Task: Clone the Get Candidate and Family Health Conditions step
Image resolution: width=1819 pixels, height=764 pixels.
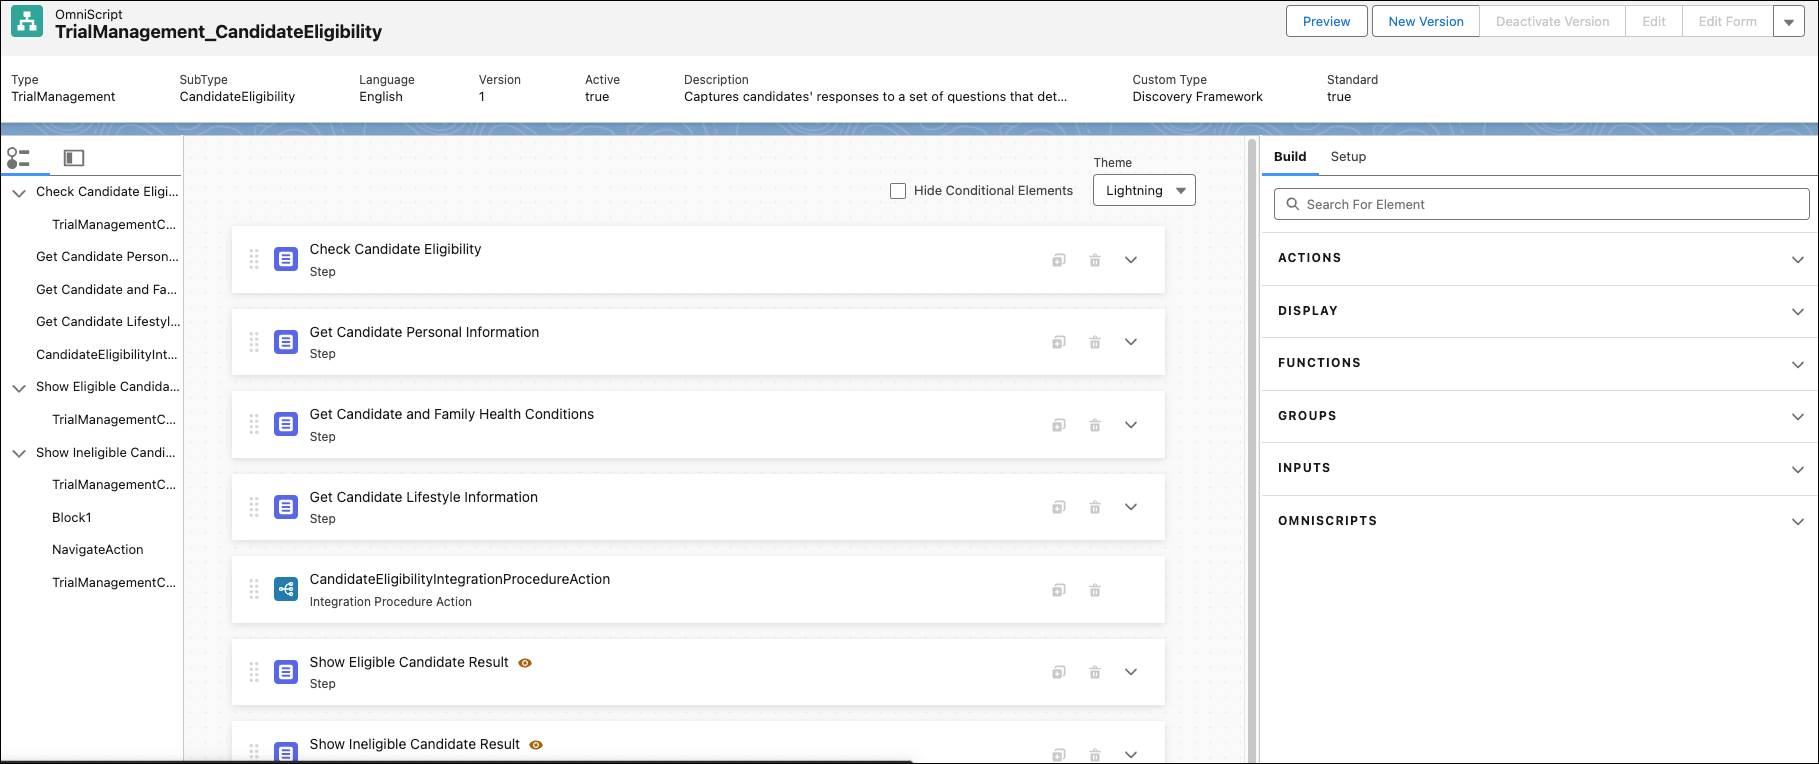Action: pos(1058,425)
